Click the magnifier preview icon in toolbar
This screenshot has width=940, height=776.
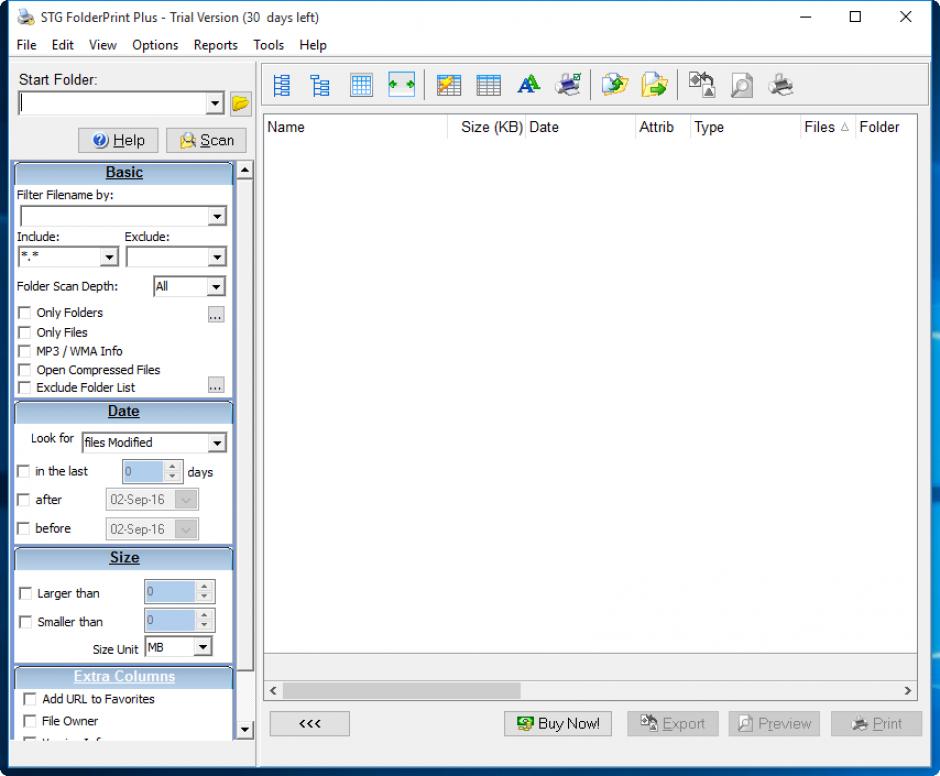click(x=742, y=85)
